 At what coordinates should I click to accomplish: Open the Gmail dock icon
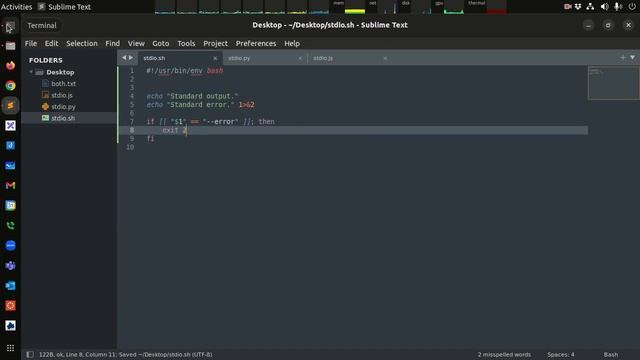coord(11,185)
